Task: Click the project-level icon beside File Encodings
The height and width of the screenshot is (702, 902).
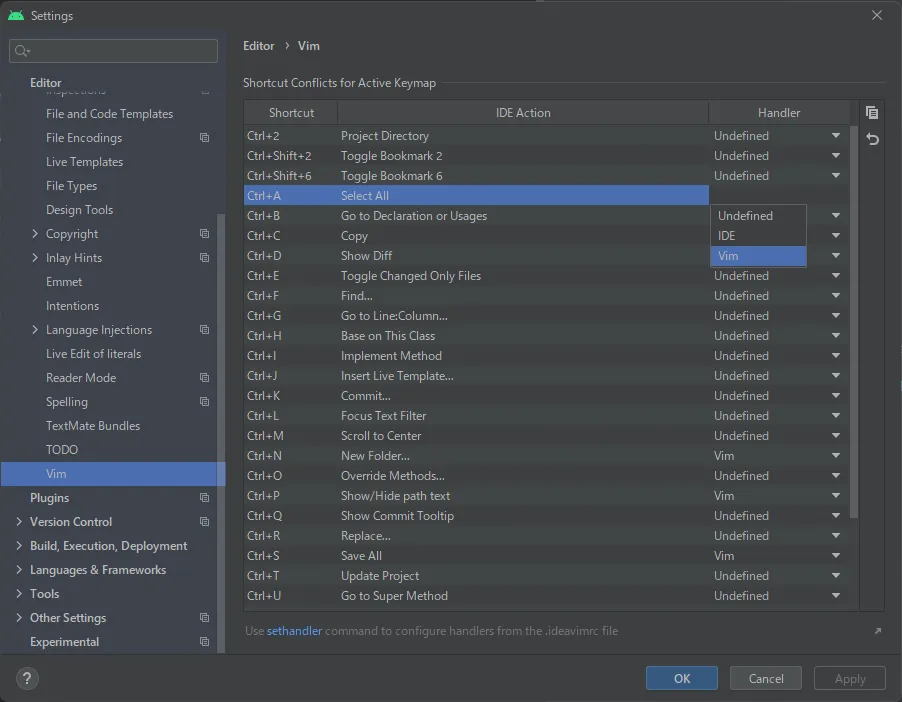Action: pyautogui.click(x=204, y=138)
